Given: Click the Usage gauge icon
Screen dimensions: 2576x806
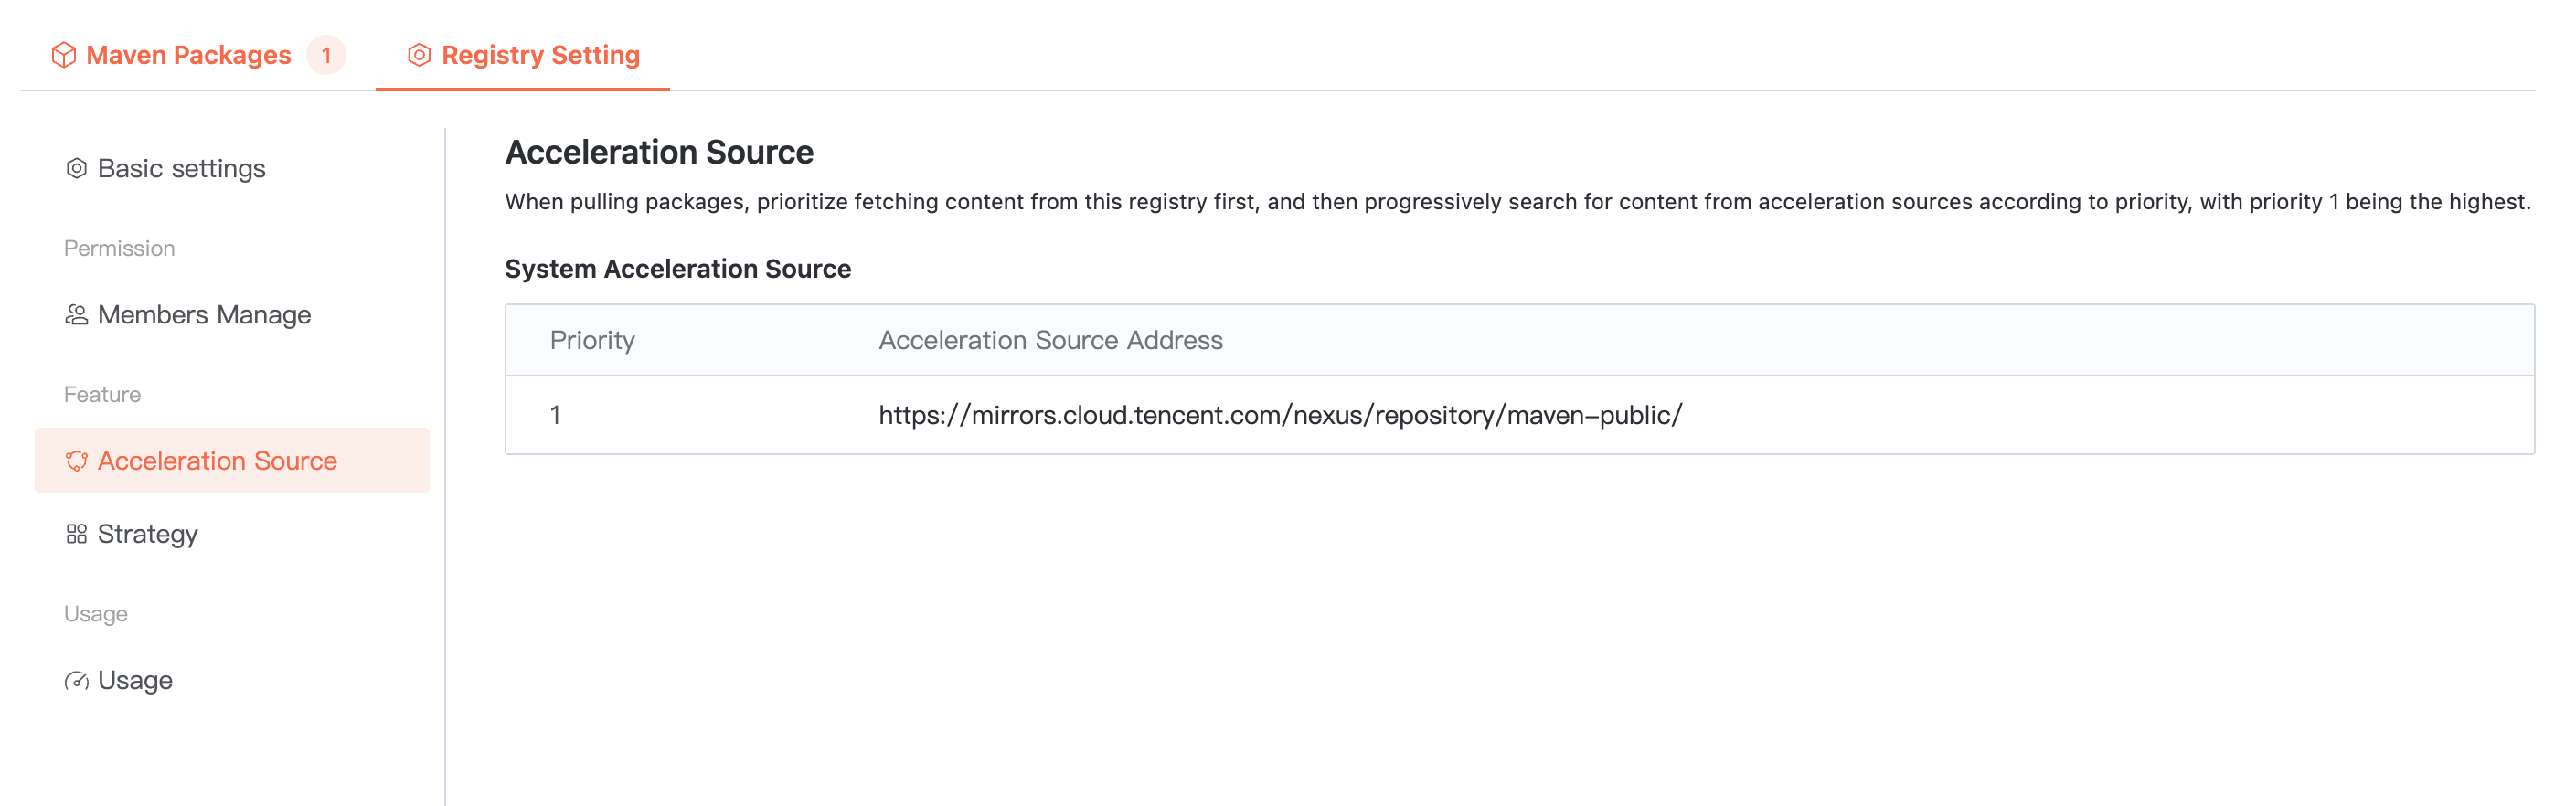Looking at the screenshot, I should 76,681.
